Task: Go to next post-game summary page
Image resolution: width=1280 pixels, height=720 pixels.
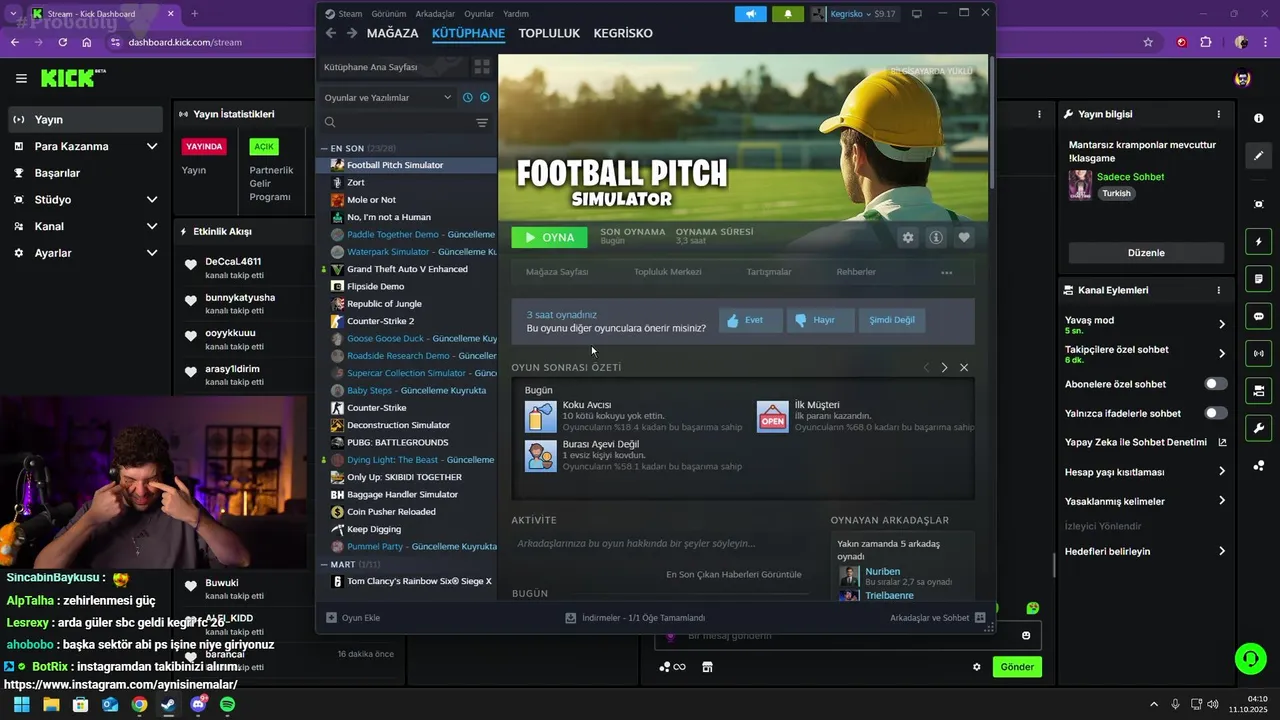Action: click(x=944, y=367)
